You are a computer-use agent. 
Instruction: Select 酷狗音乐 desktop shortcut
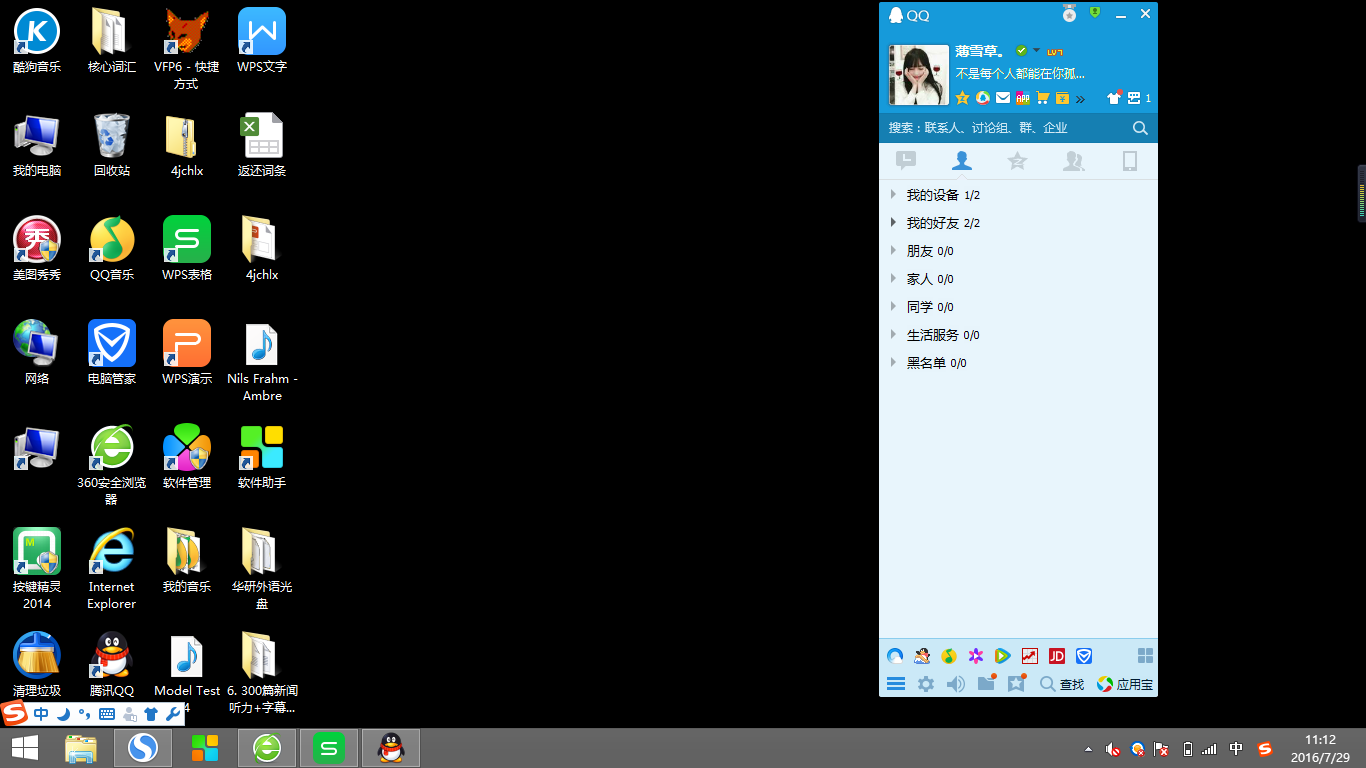tap(37, 41)
